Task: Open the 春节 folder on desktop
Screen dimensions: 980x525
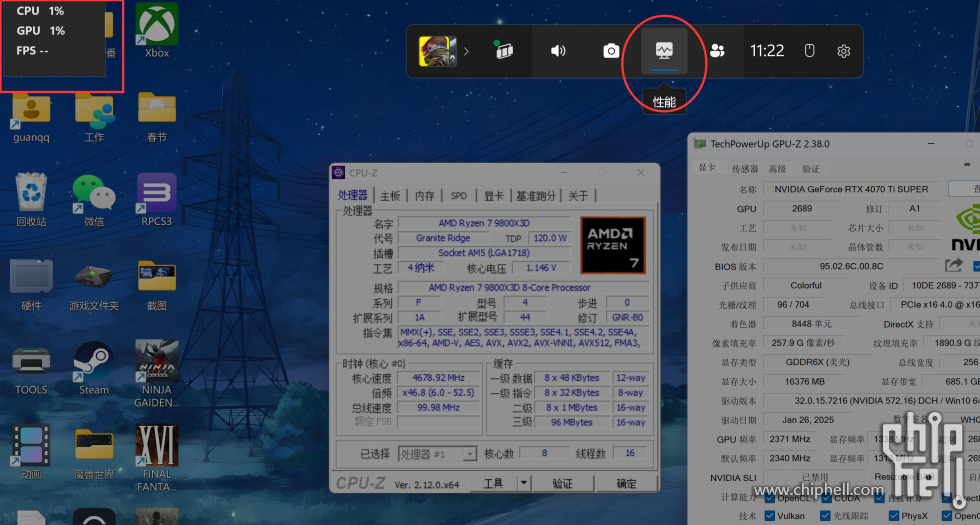Action: [157, 118]
